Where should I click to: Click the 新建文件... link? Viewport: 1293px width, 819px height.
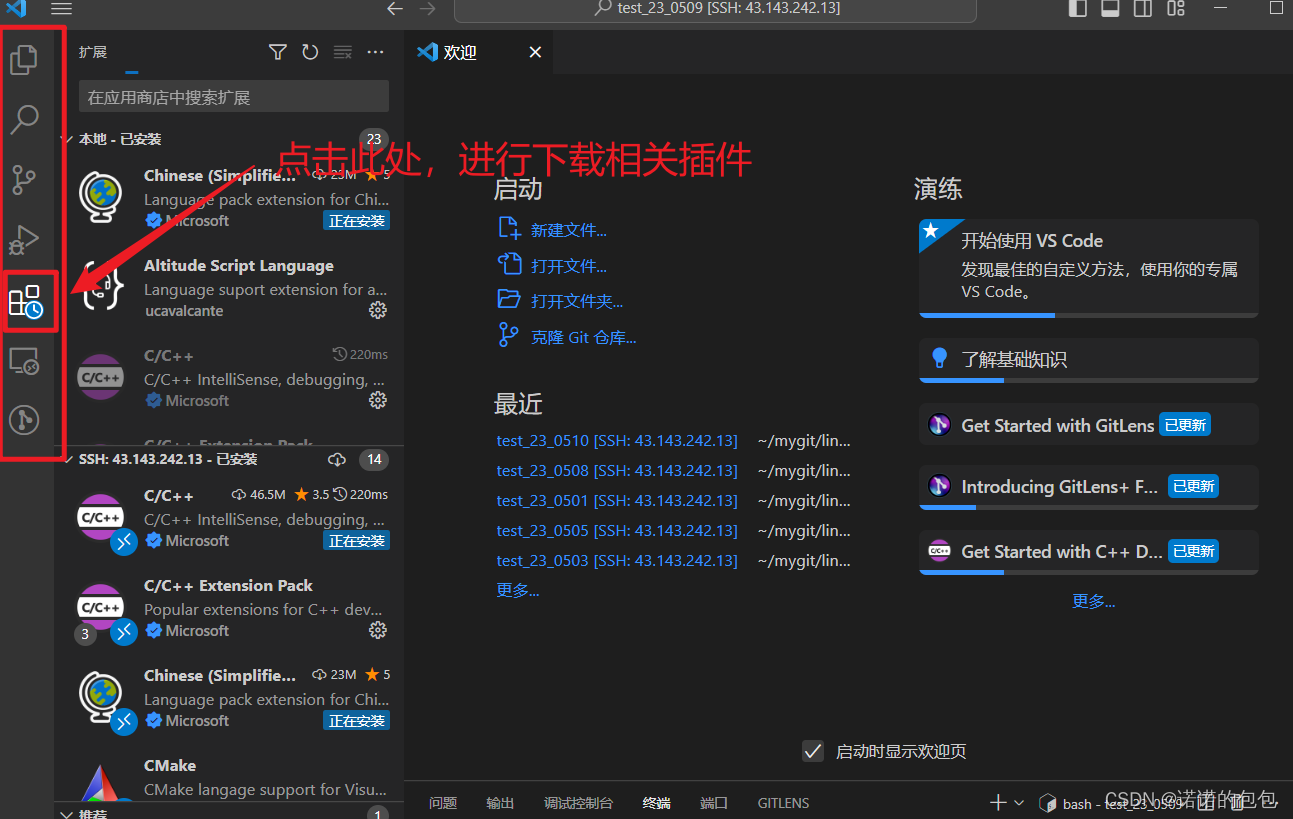pyautogui.click(x=568, y=230)
